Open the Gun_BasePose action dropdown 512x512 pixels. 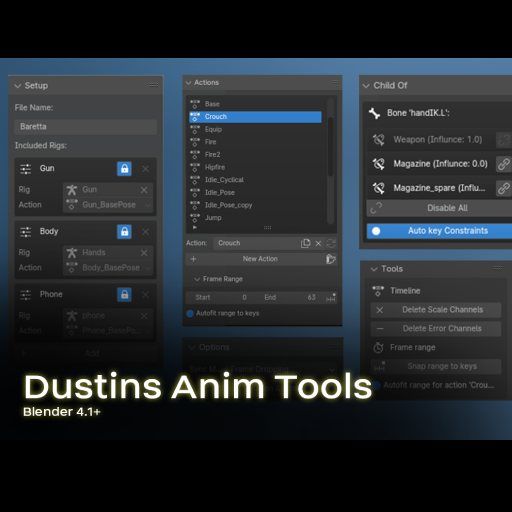pyautogui.click(x=108, y=205)
